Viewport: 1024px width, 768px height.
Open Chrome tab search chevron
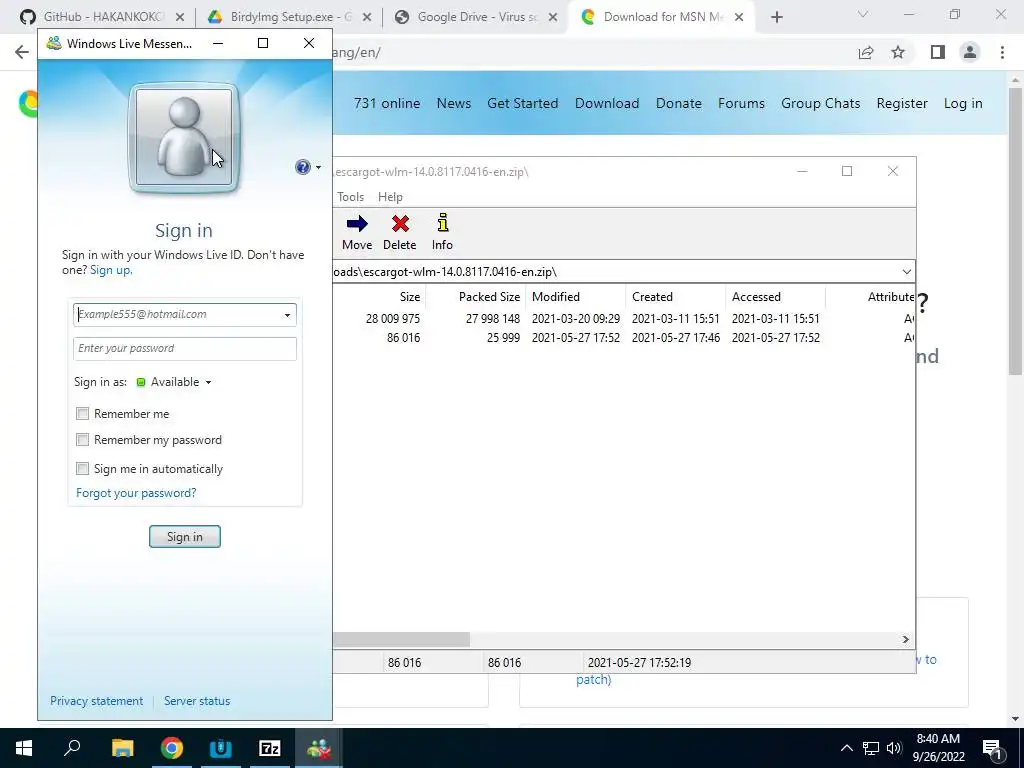pos(863,14)
